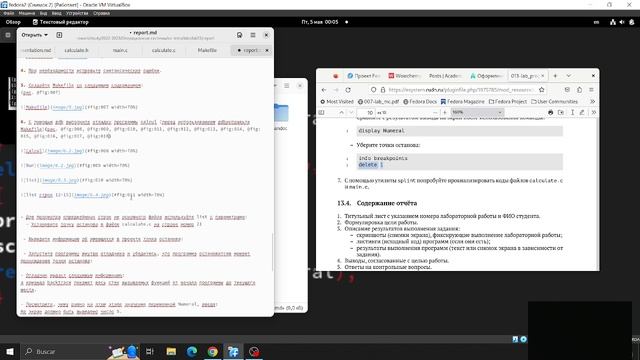Viewport: 640px width, 360px height.
Task: Bookmark this page with star icon
Action: 542,90
